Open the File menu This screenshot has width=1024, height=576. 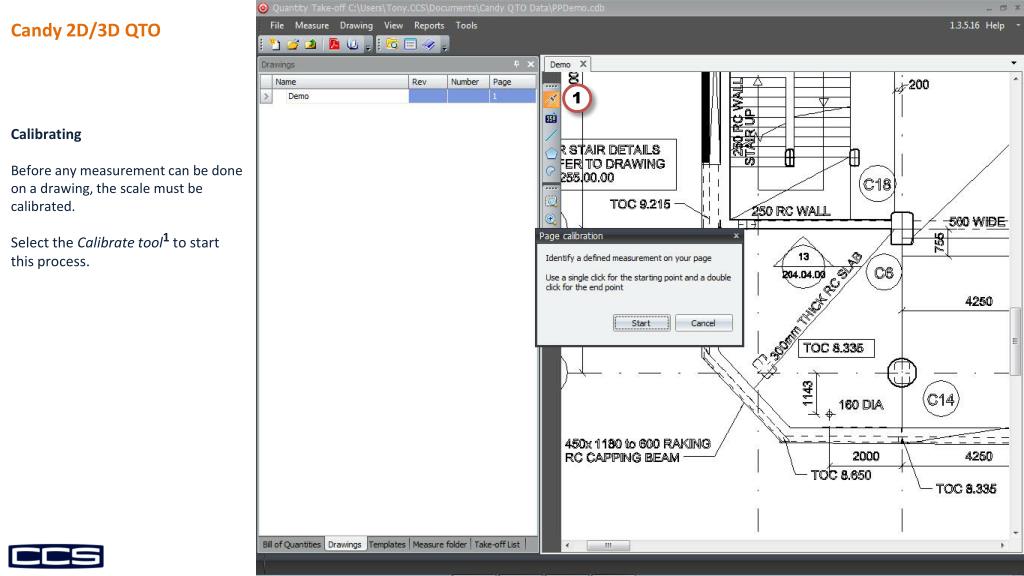(x=277, y=25)
